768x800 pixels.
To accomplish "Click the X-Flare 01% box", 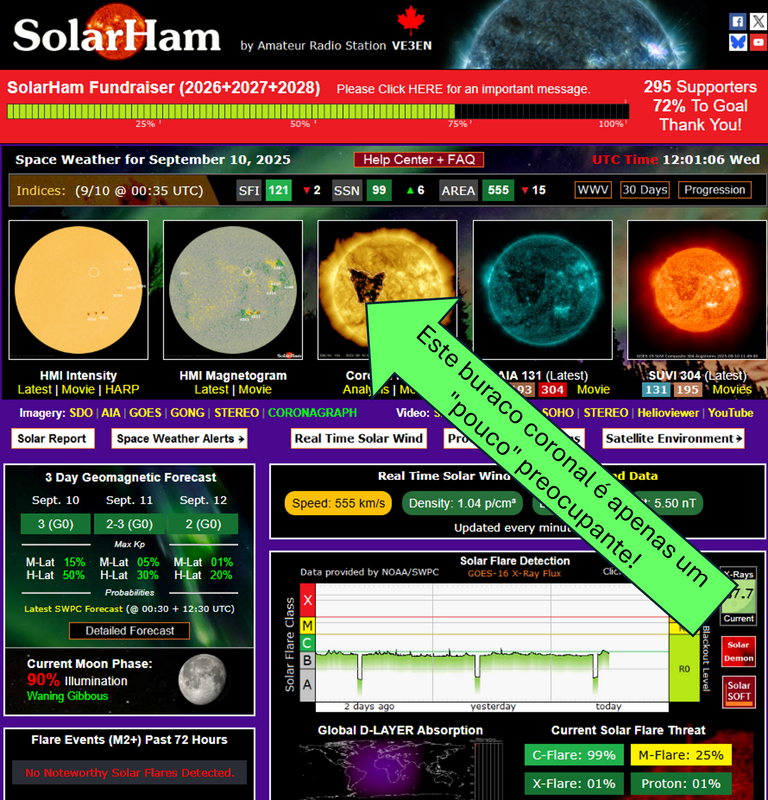I will [574, 784].
